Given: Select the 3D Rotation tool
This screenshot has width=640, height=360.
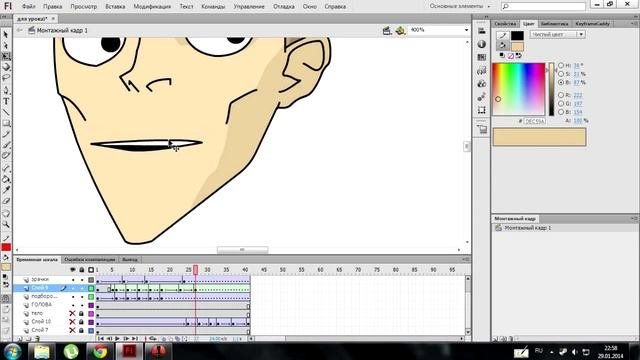Looking at the screenshot, I should coord(6,67).
